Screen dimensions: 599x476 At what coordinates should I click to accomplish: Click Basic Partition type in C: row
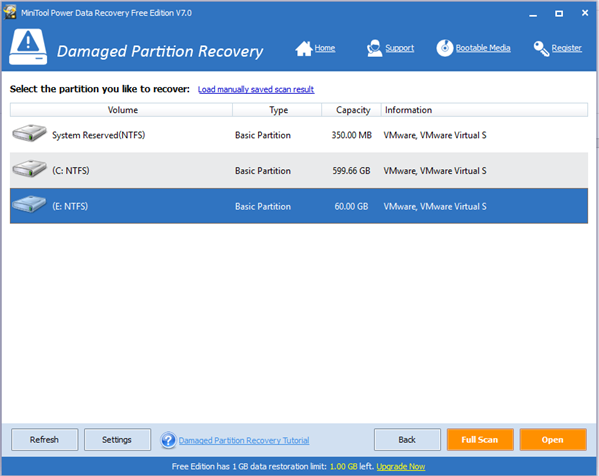coord(263,171)
